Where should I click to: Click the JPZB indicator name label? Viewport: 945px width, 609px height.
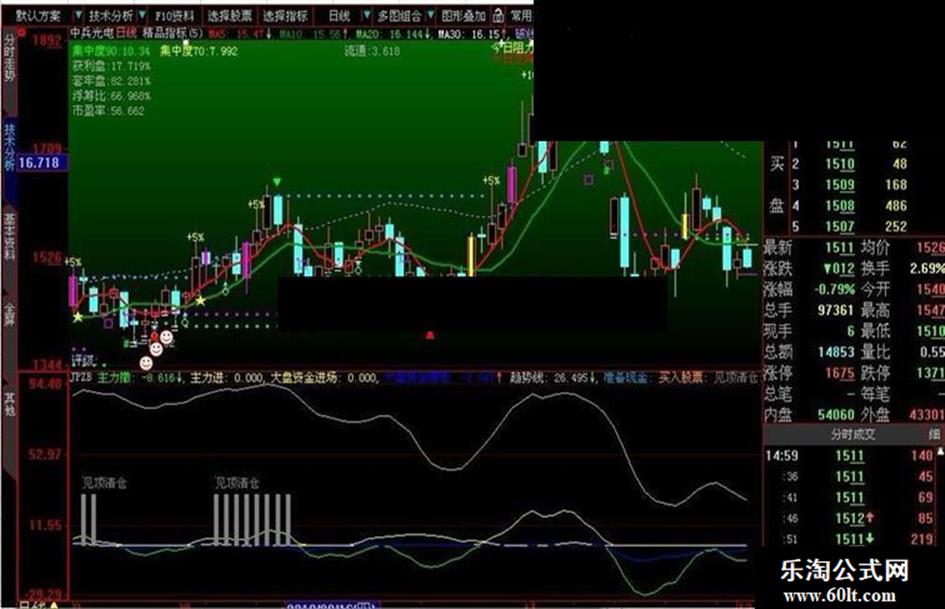[81, 378]
